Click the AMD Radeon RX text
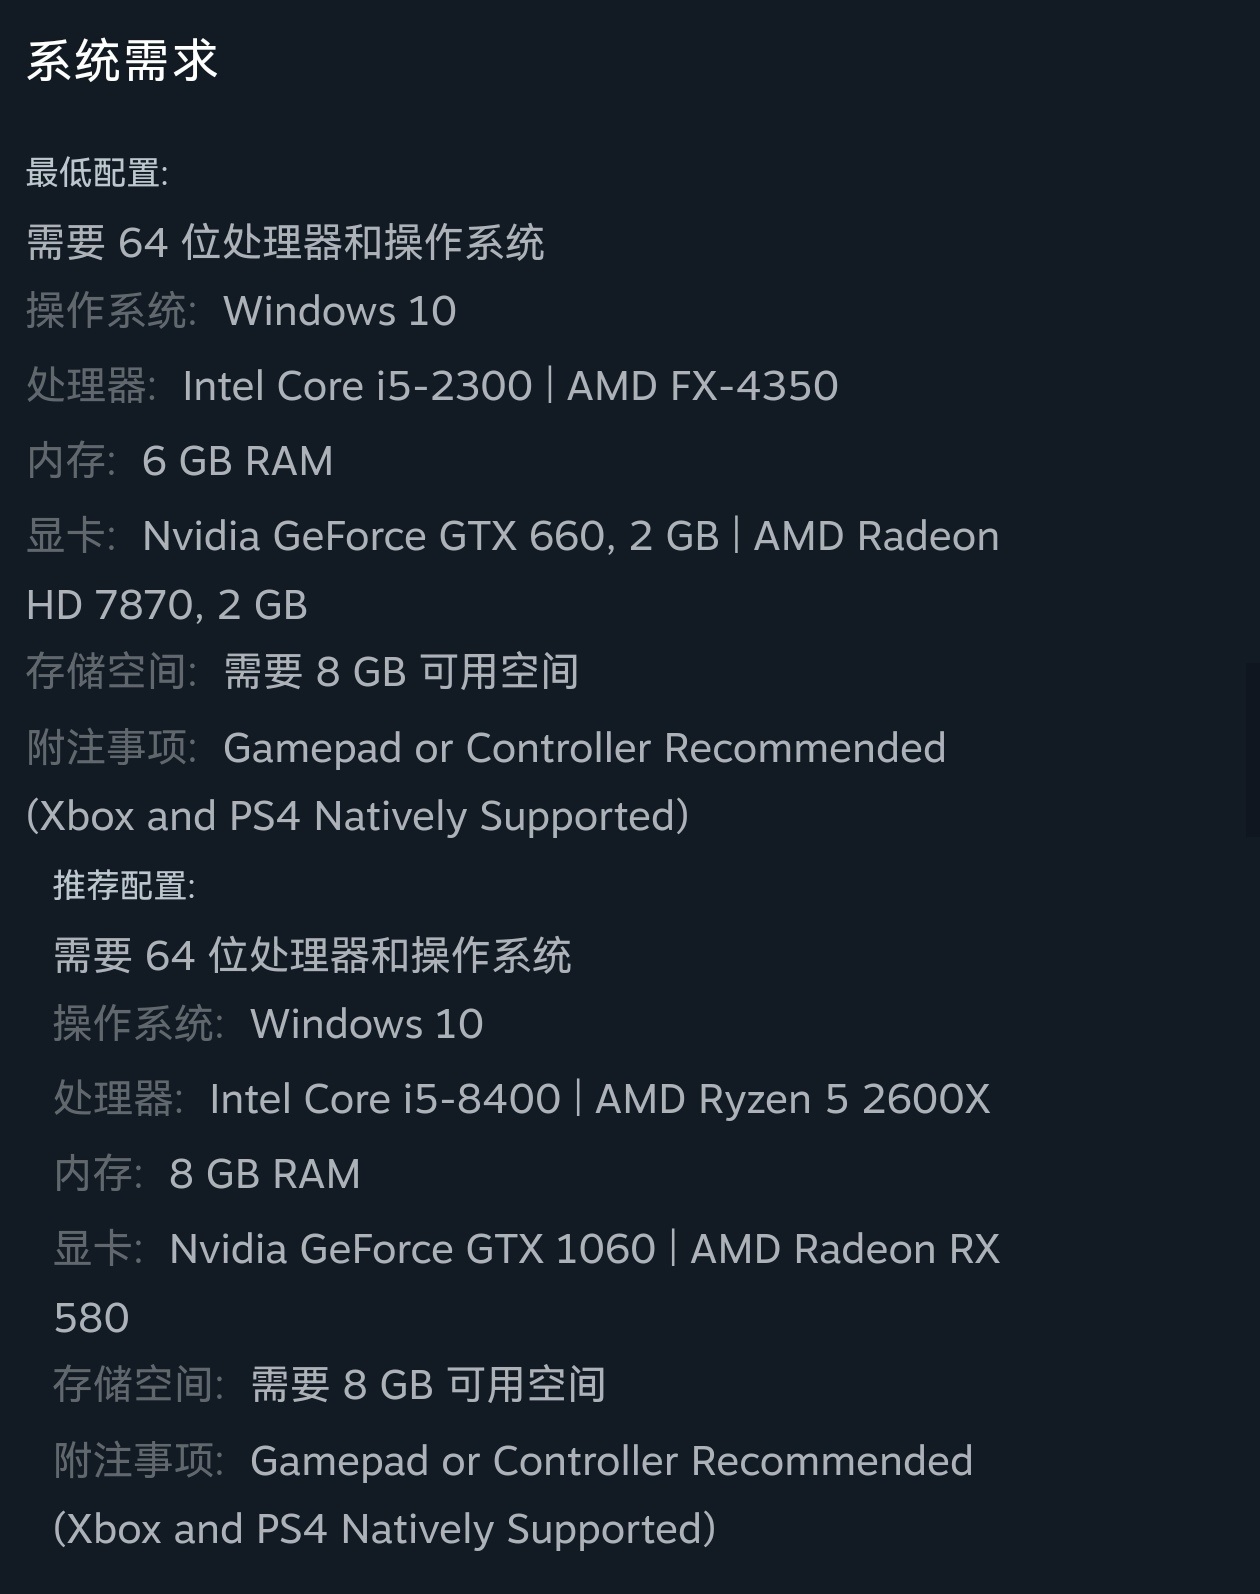Image resolution: width=1260 pixels, height=1594 pixels. [845, 1249]
